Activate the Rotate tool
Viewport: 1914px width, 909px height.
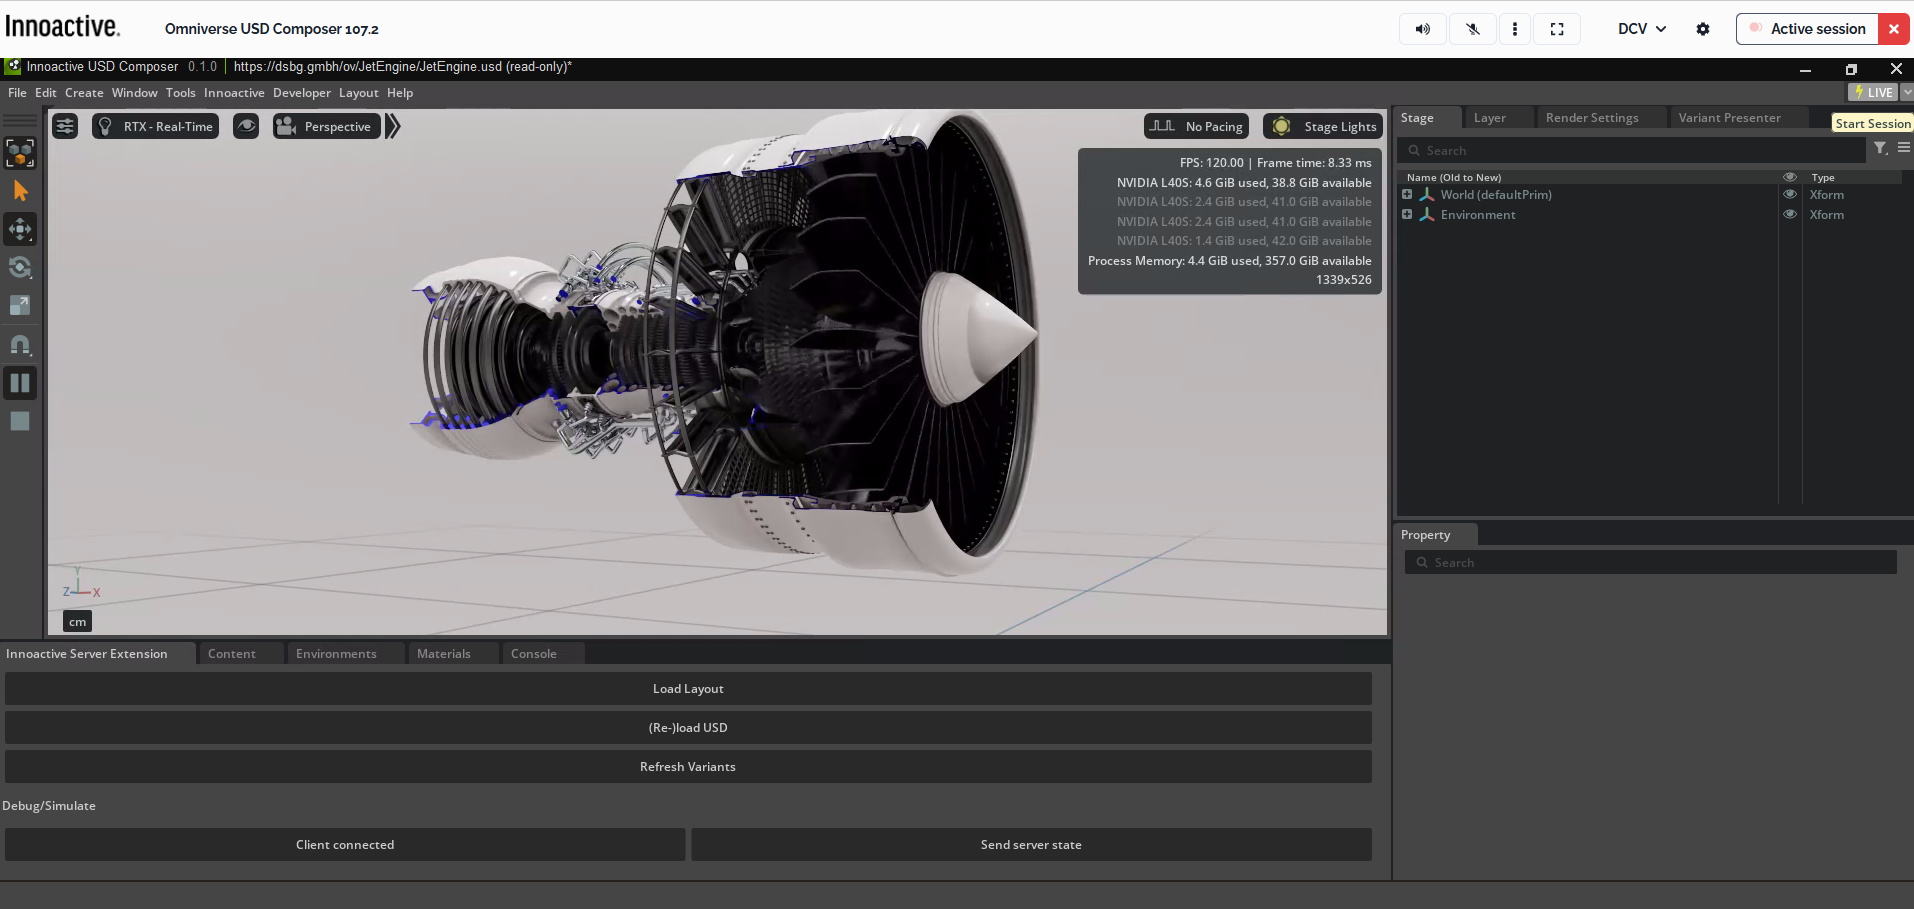pos(20,267)
